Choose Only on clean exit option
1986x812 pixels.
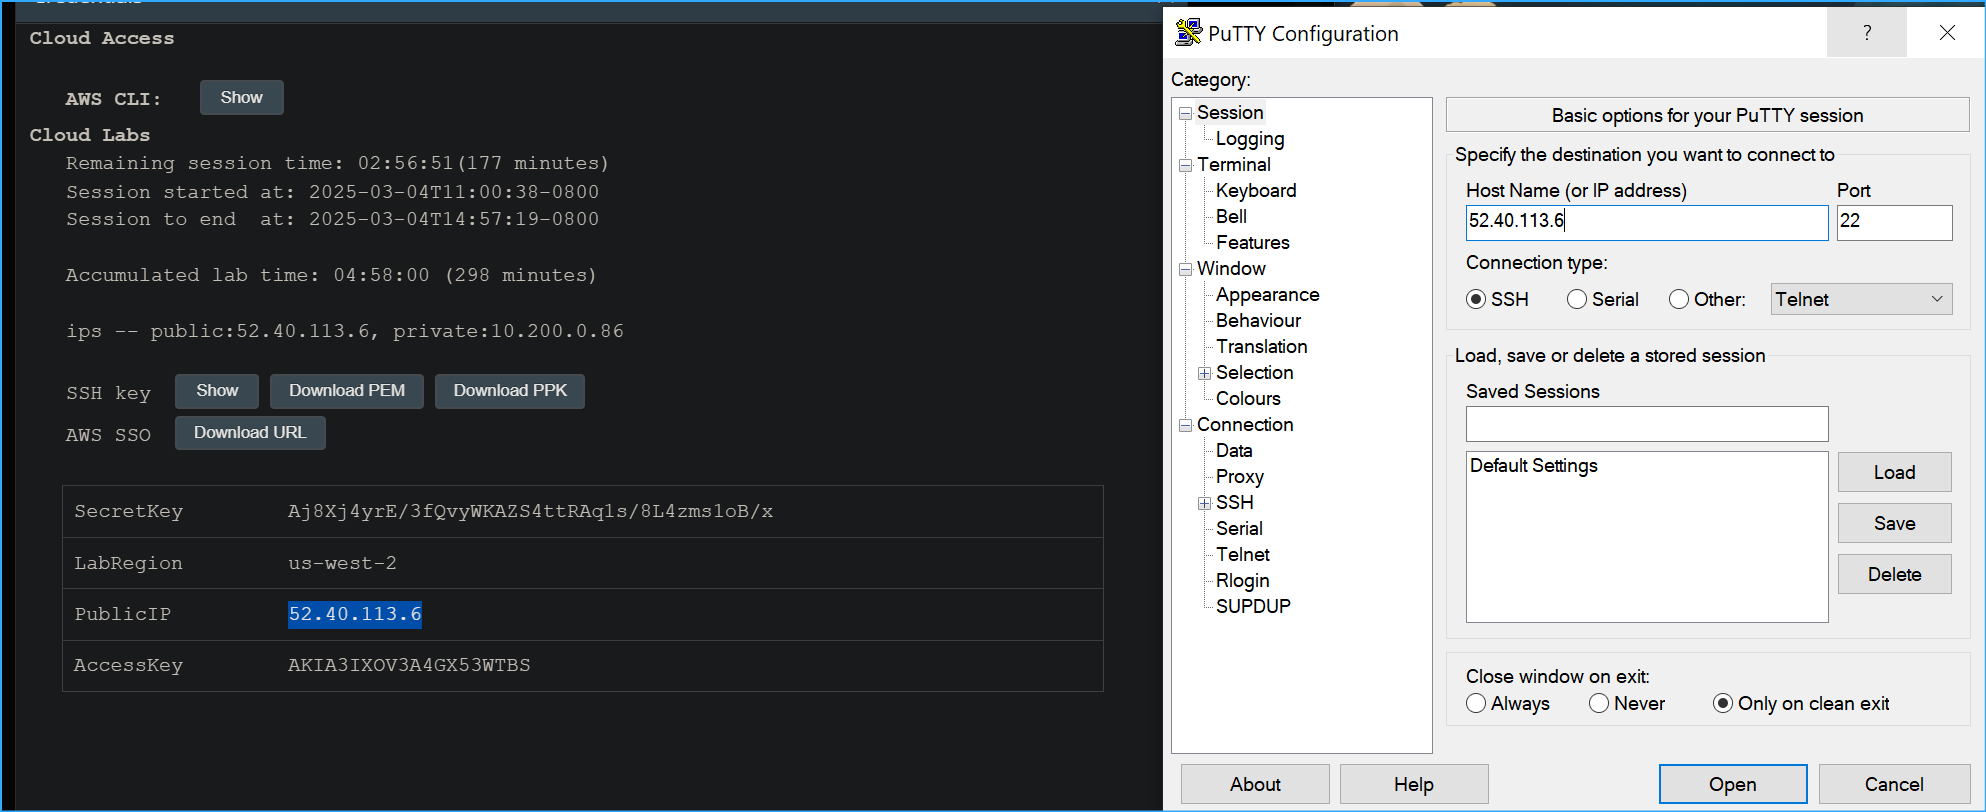click(x=1723, y=703)
